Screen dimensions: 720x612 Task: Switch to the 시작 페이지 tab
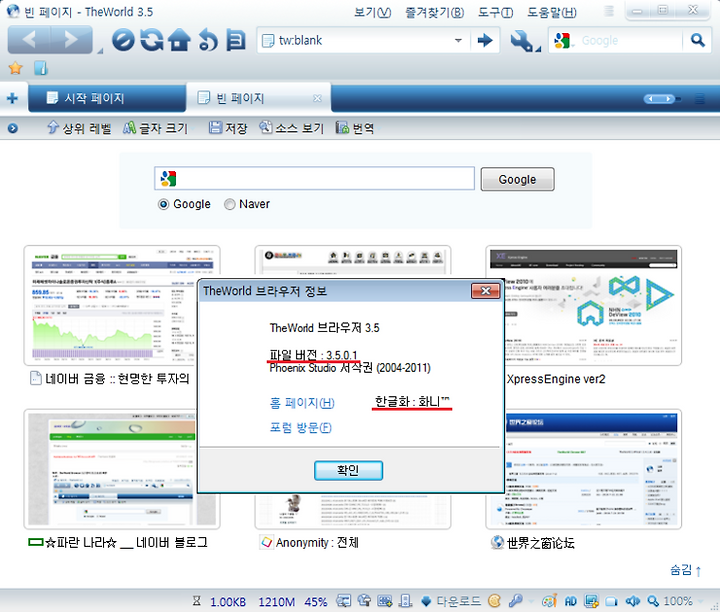[107, 98]
